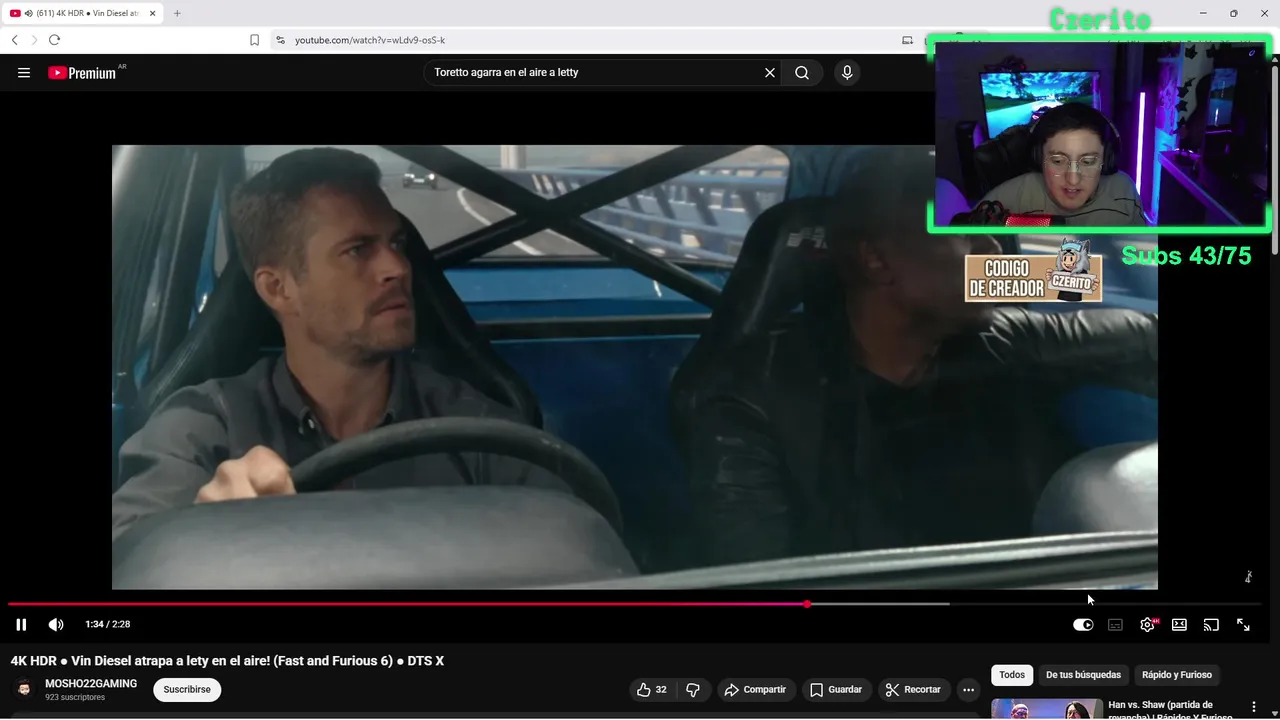Image resolution: width=1280 pixels, height=720 pixels.
Task: Click the 1:34 / 2:28 time display
Action: click(x=108, y=625)
